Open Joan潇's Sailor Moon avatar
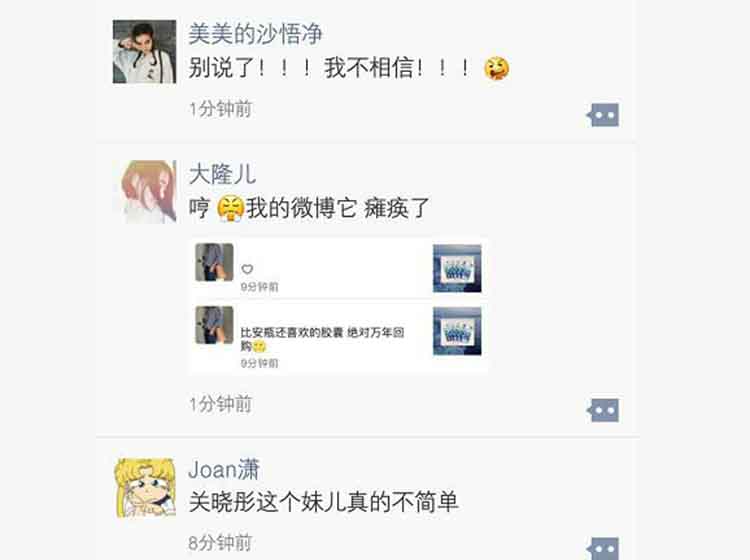 click(145, 488)
